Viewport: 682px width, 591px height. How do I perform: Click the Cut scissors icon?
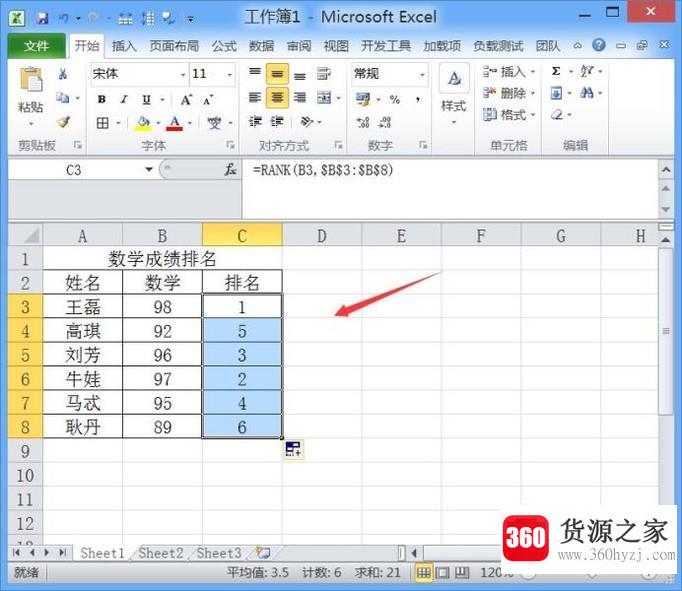63,74
